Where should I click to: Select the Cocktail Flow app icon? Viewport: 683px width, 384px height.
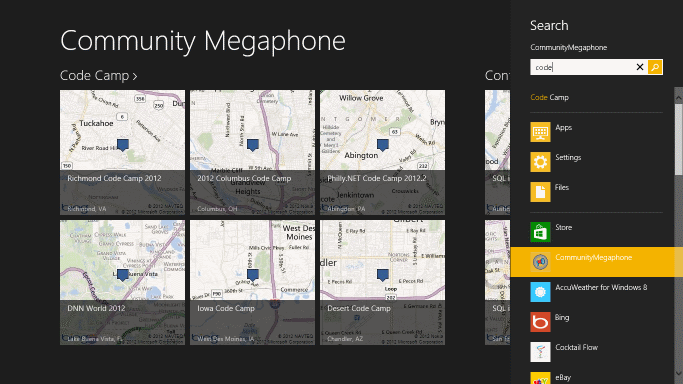pos(540,352)
